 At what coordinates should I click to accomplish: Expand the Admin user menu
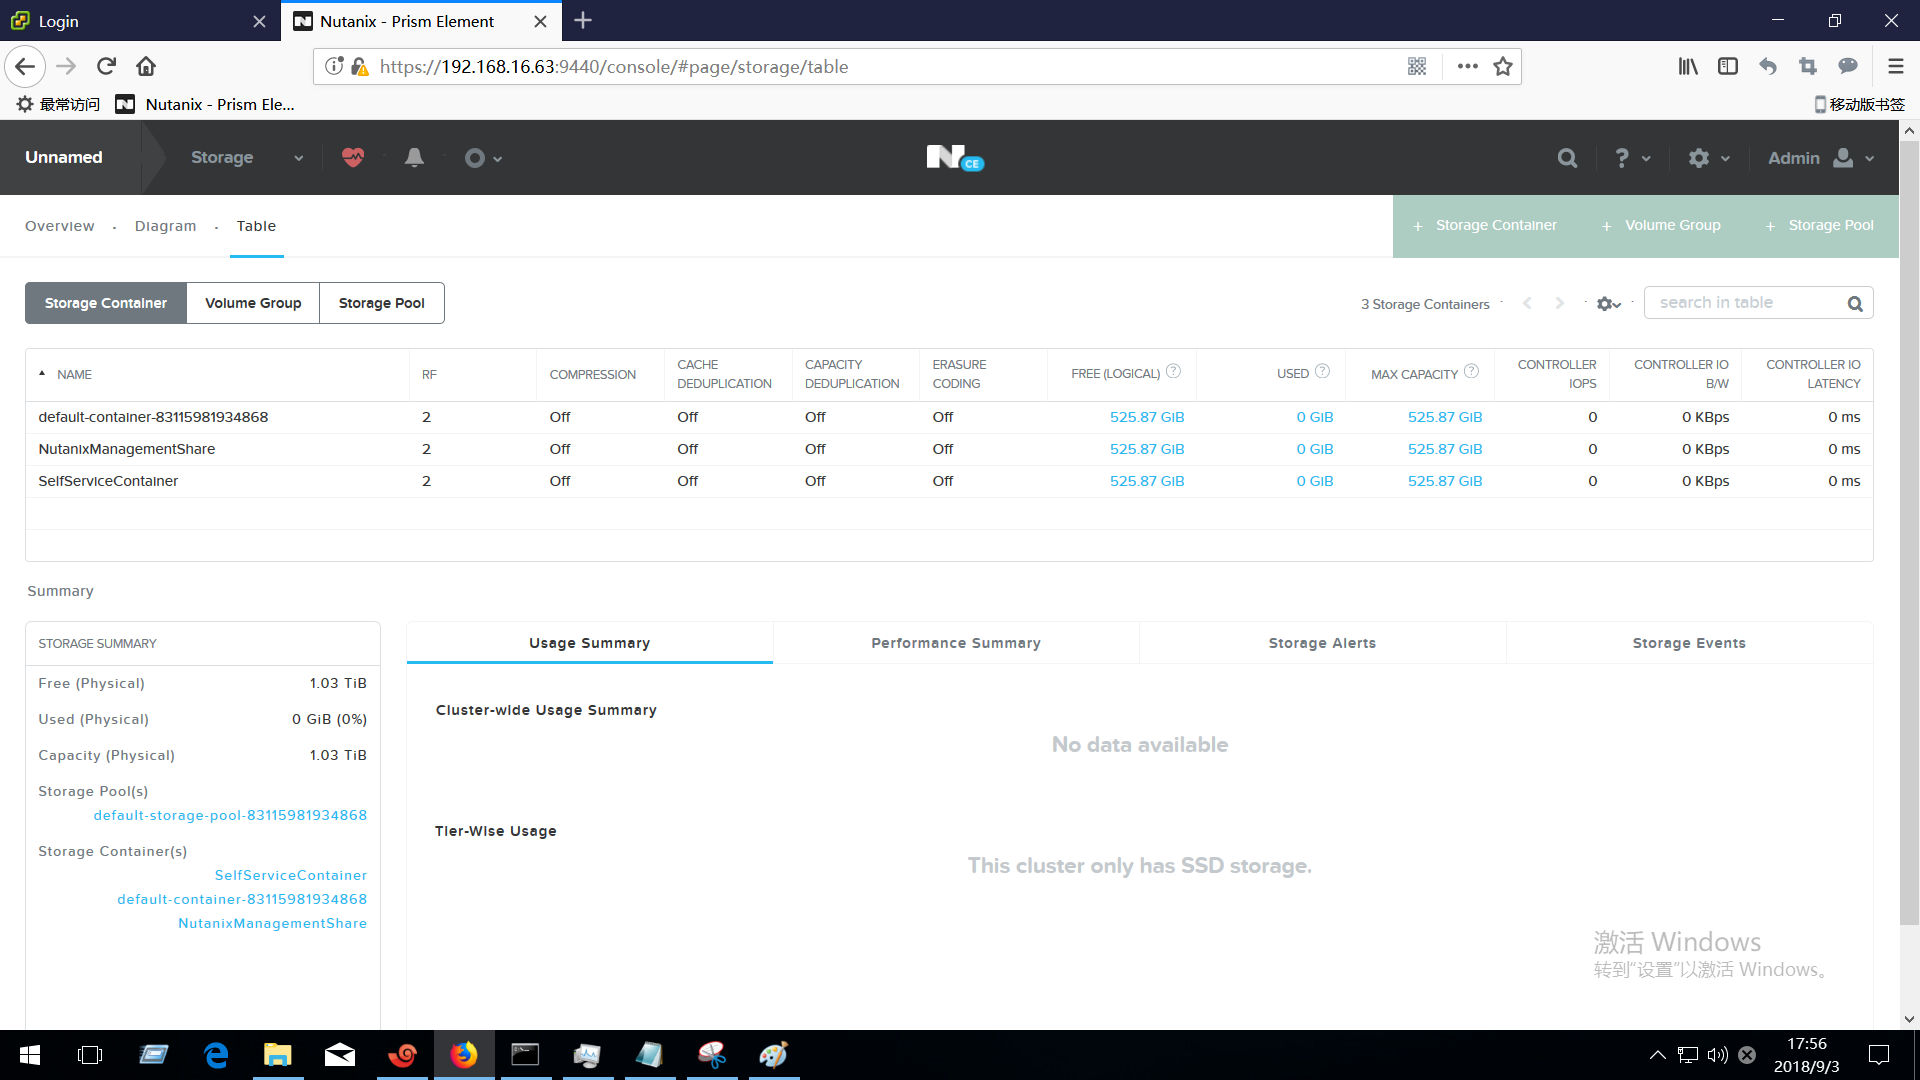(1820, 158)
